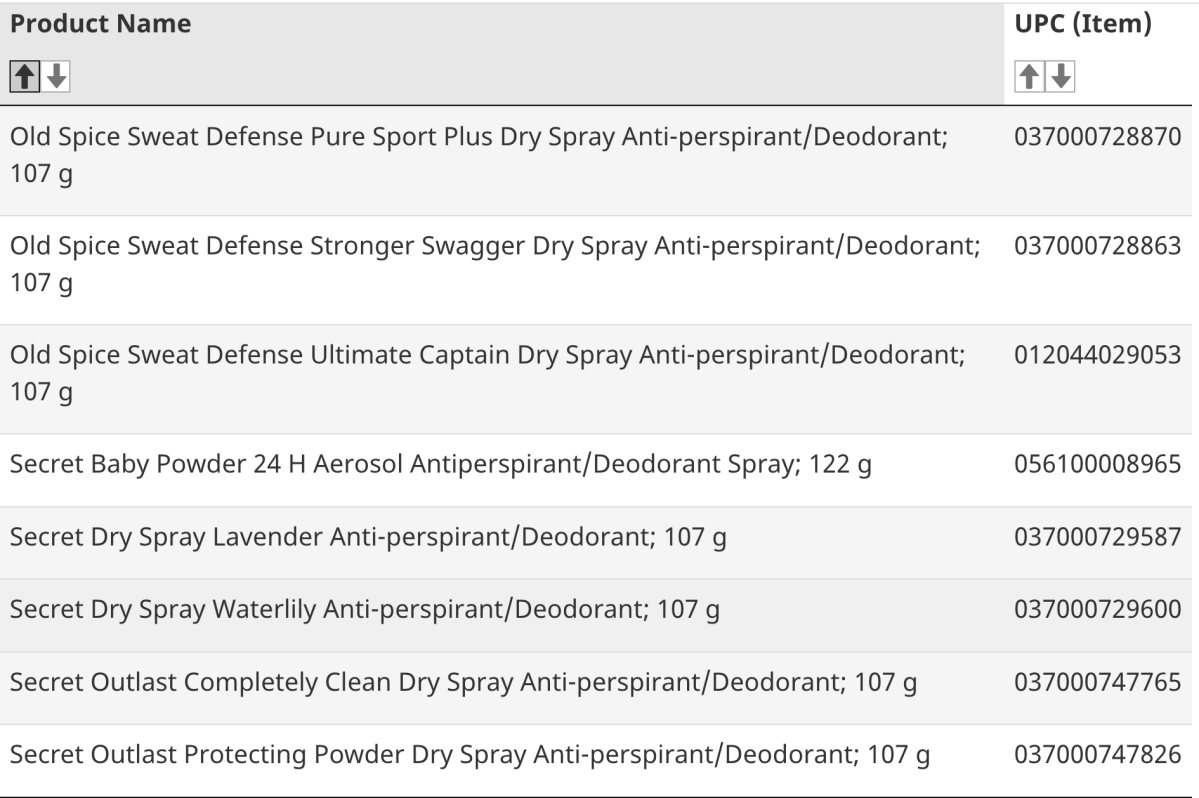Viewport: 1199px width, 798px height.
Task: Click UPC 037000728863
Action: (1097, 246)
